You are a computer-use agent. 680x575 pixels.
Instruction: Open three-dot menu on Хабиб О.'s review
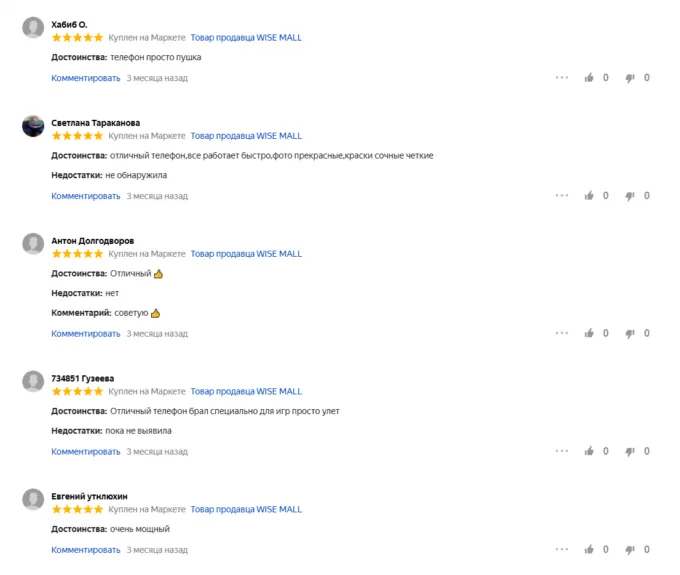pyautogui.click(x=561, y=78)
